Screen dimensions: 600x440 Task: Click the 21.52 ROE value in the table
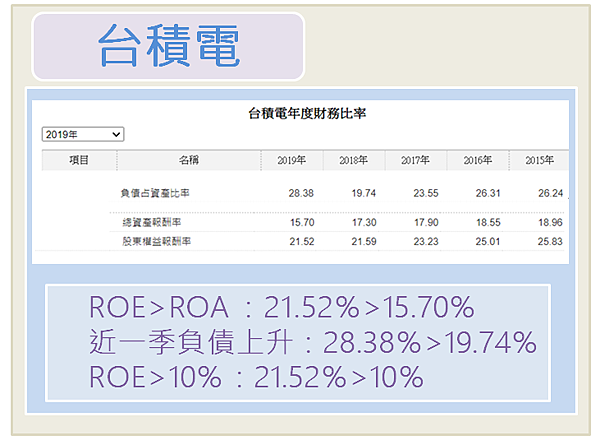(x=302, y=241)
